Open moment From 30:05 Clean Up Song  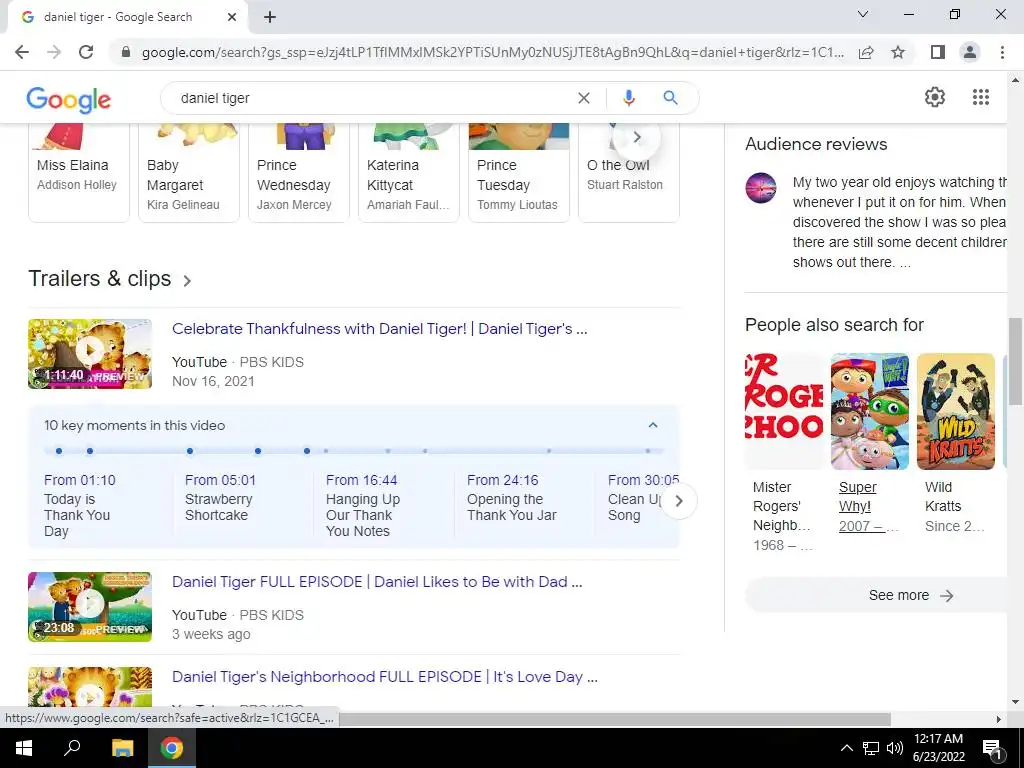pyautogui.click(x=637, y=498)
